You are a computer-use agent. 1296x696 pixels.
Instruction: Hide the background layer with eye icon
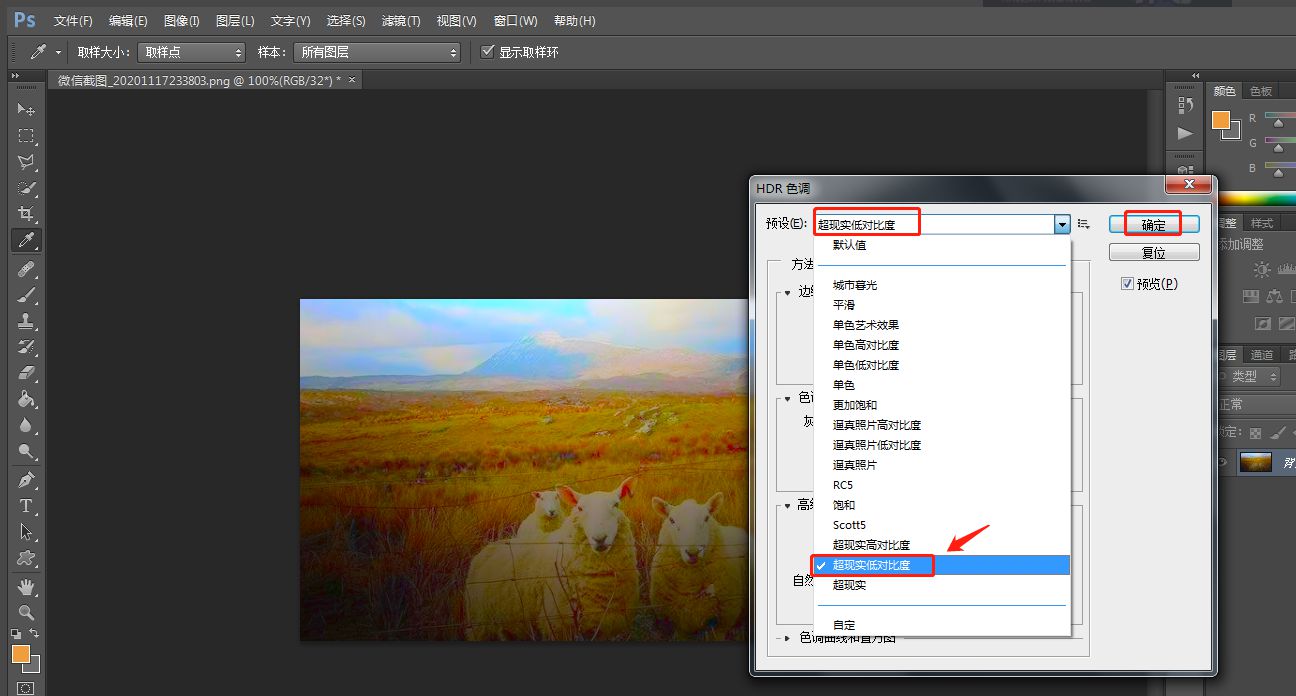[x=1223, y=462]
